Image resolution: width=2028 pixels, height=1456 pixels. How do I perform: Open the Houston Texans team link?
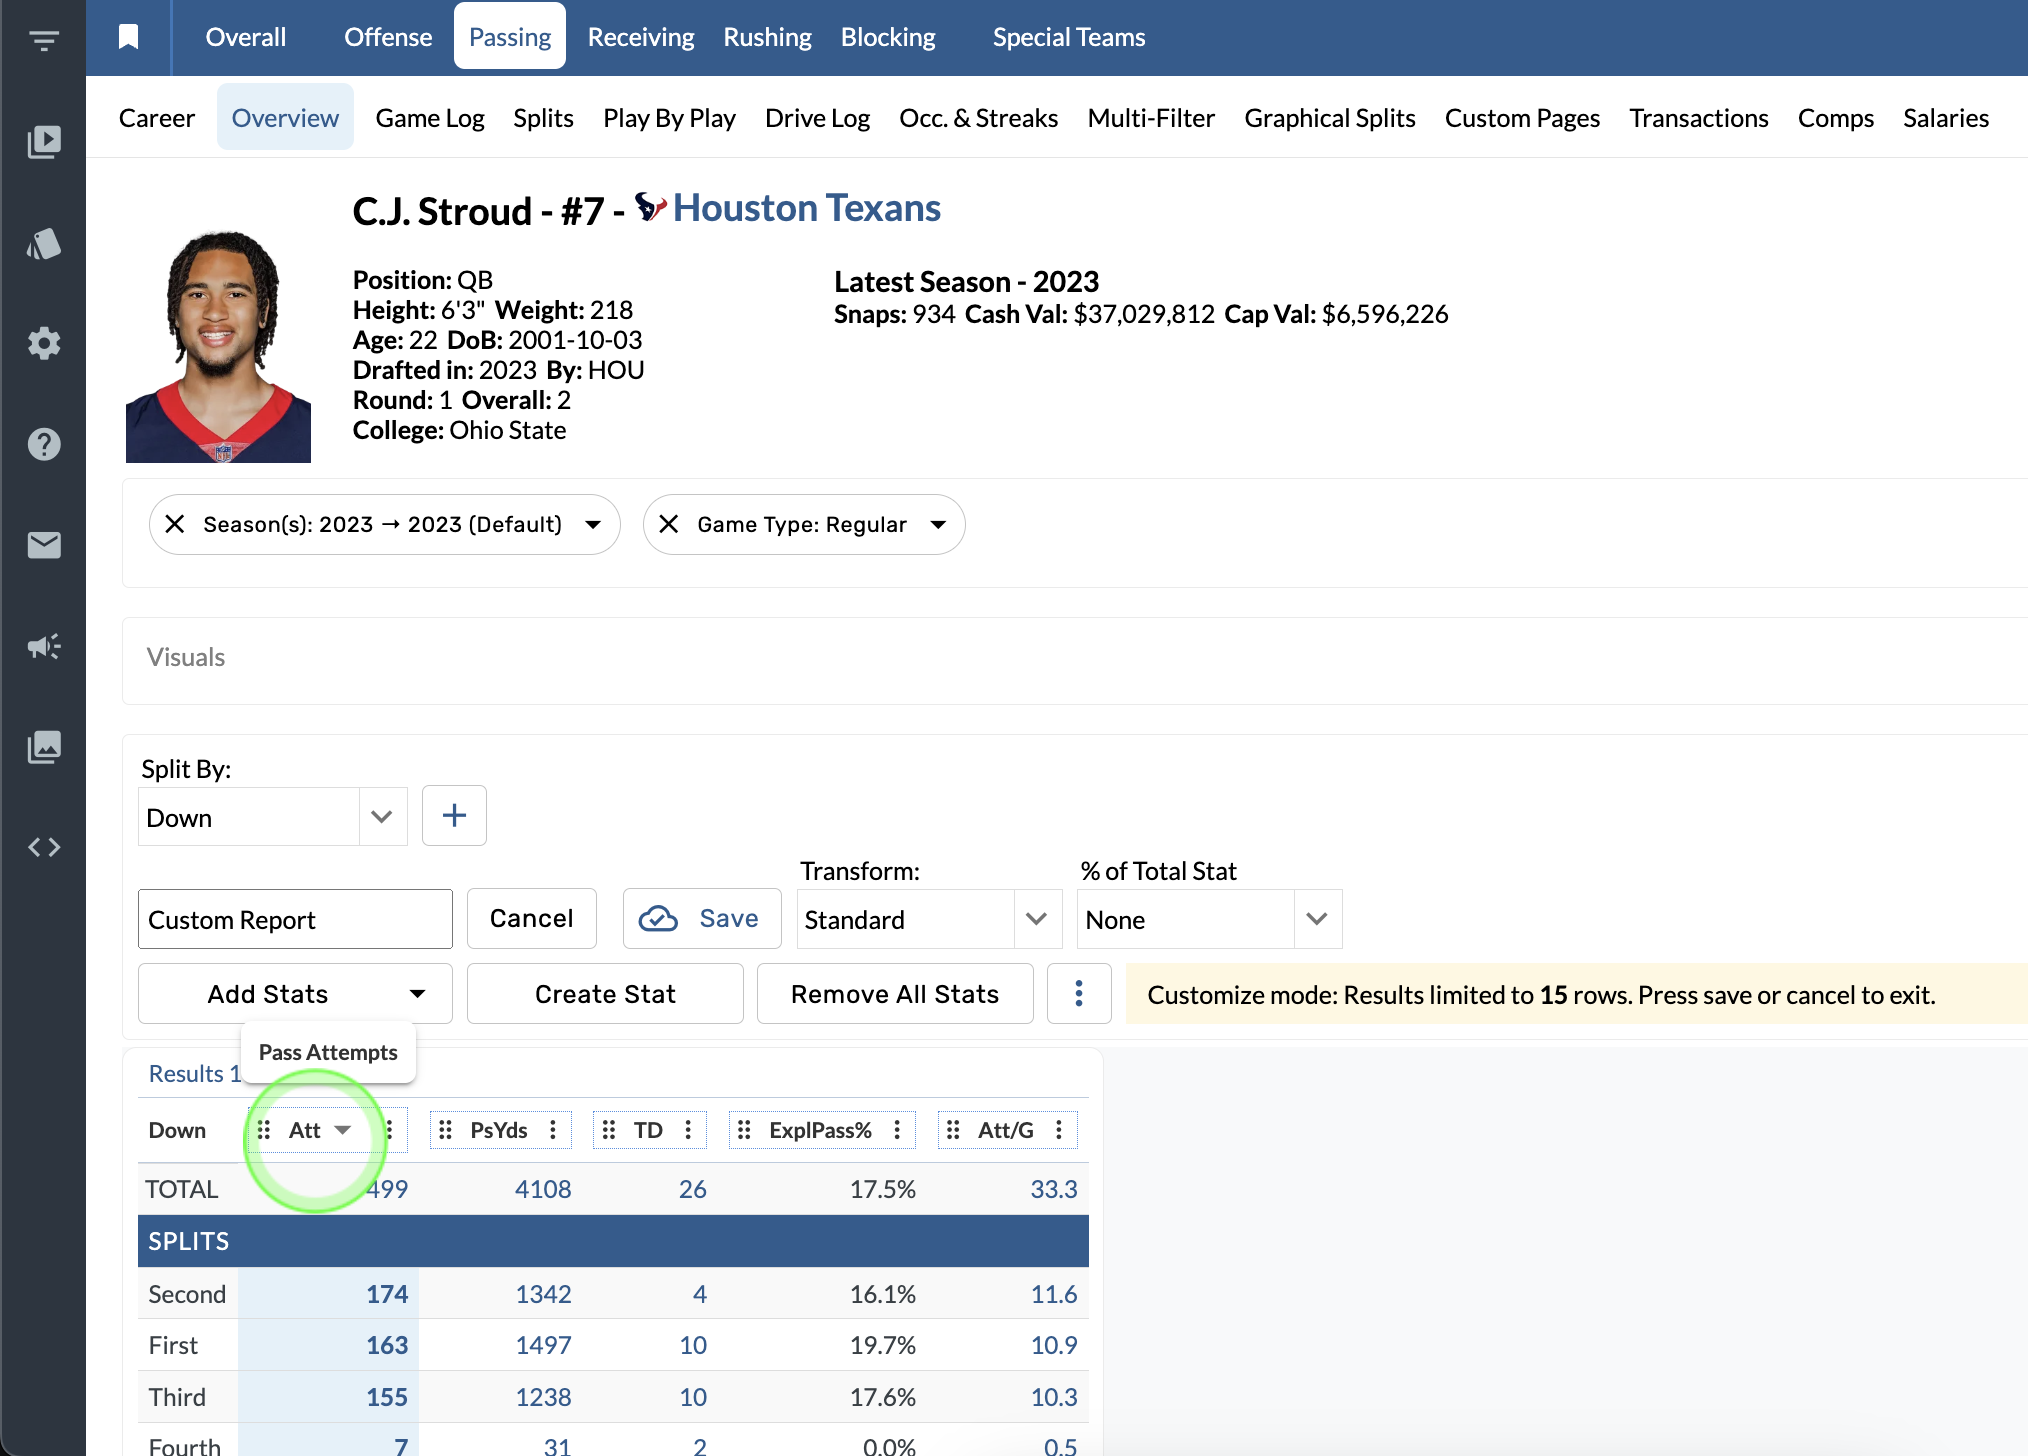(x=806, y=208)
